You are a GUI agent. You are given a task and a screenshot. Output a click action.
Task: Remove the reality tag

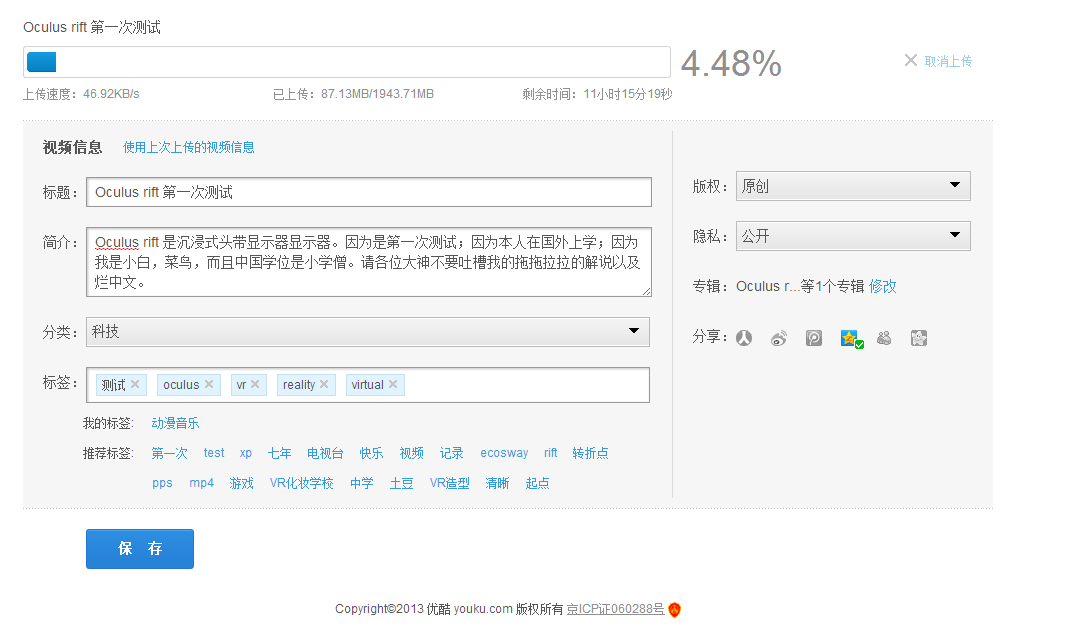pyautogui.click(x=324, y=384)
